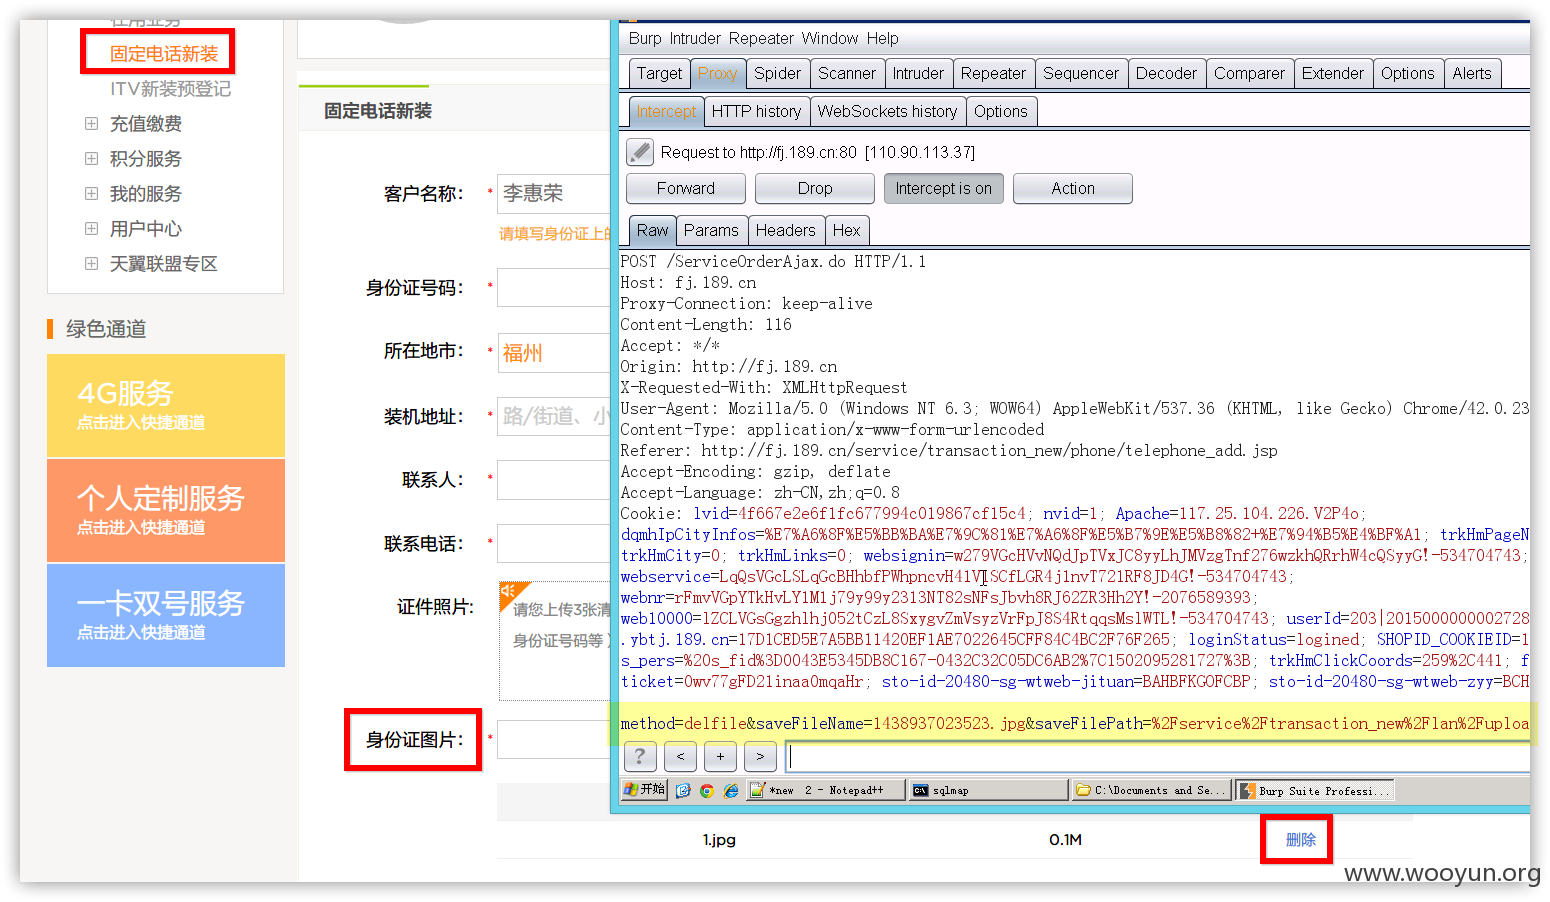Image resolution: width=1550 pixels, height=902 pixels.
Task: Switch to Burp Suite Professional taskbar item
Action: (x=1313, y=790)
